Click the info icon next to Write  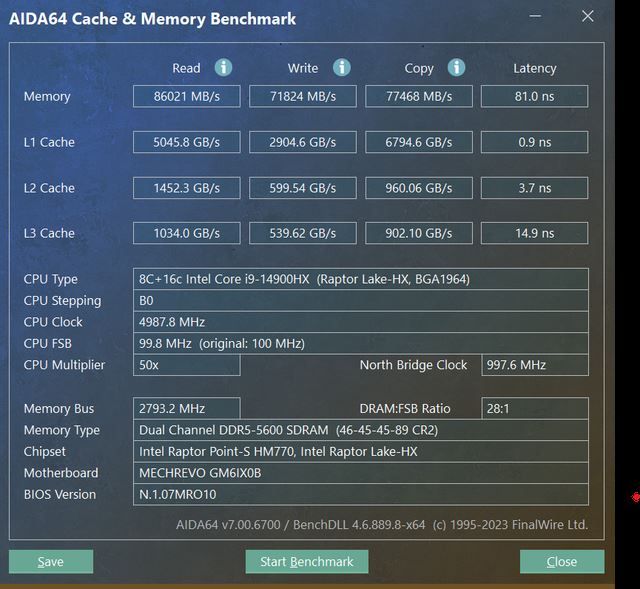(341, 67)
